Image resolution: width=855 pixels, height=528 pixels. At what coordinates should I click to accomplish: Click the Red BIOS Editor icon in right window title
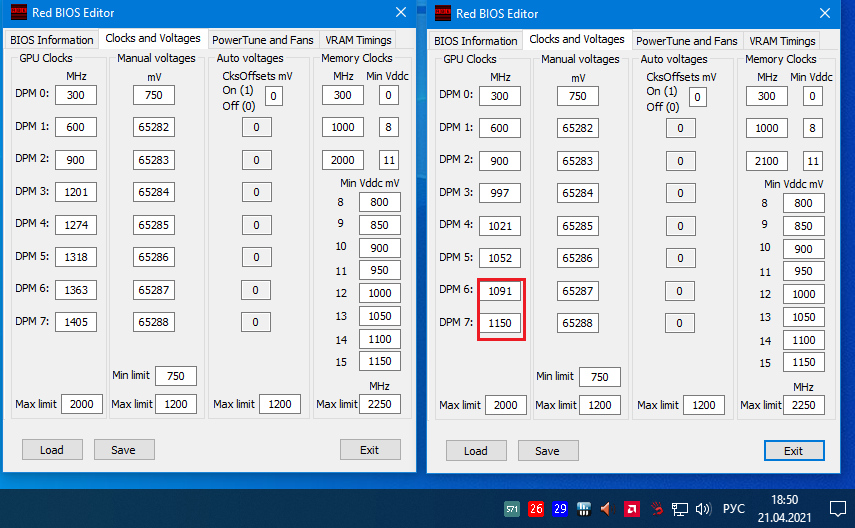443,13
